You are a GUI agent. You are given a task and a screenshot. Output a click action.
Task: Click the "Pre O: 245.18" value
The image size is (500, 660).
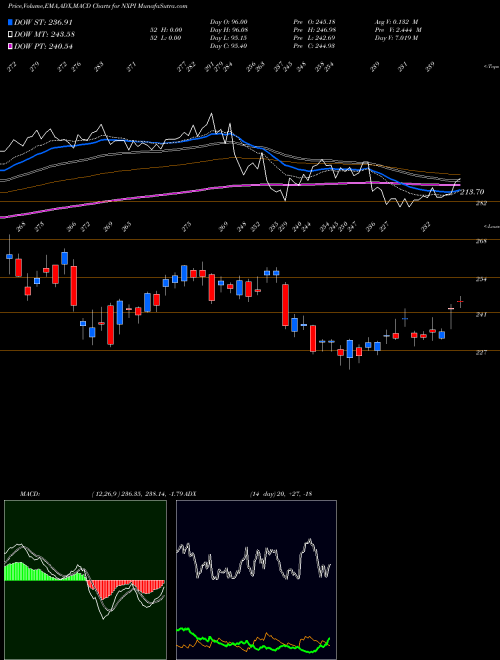[x=314, y=22]
